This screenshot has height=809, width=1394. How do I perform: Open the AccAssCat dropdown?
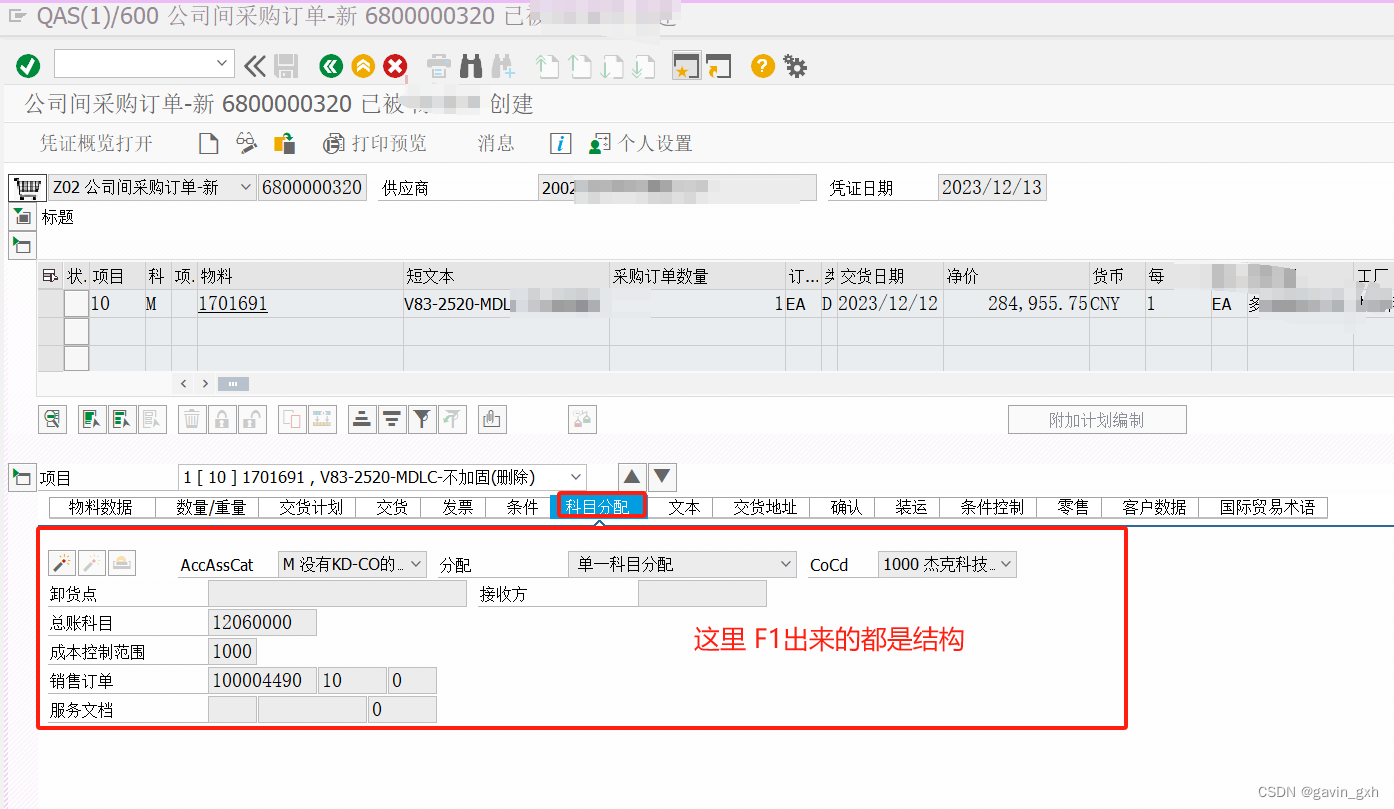pyautogui.click(x=417, y=563)
